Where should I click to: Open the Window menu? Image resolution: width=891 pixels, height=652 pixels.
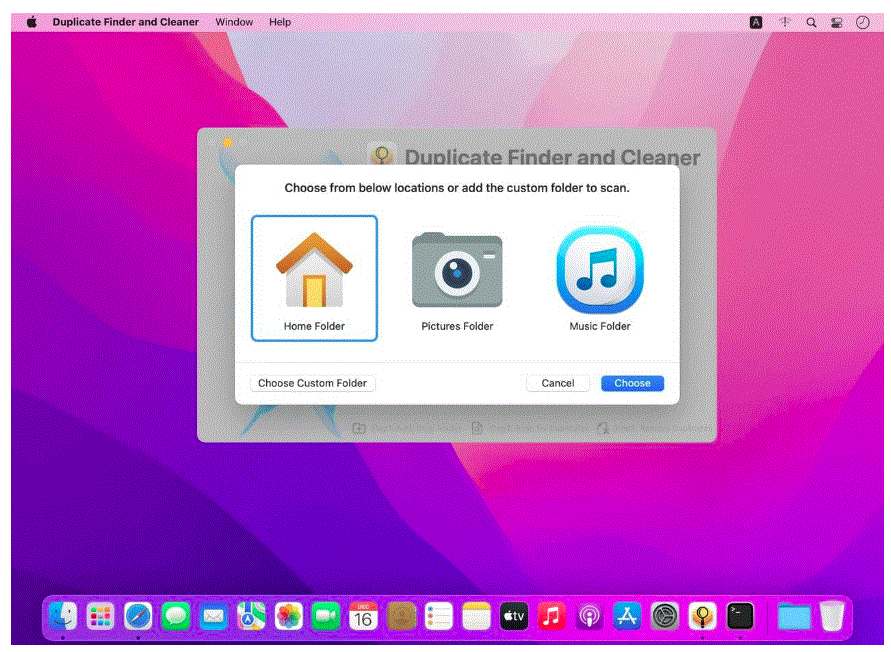(x=234, y=22)
